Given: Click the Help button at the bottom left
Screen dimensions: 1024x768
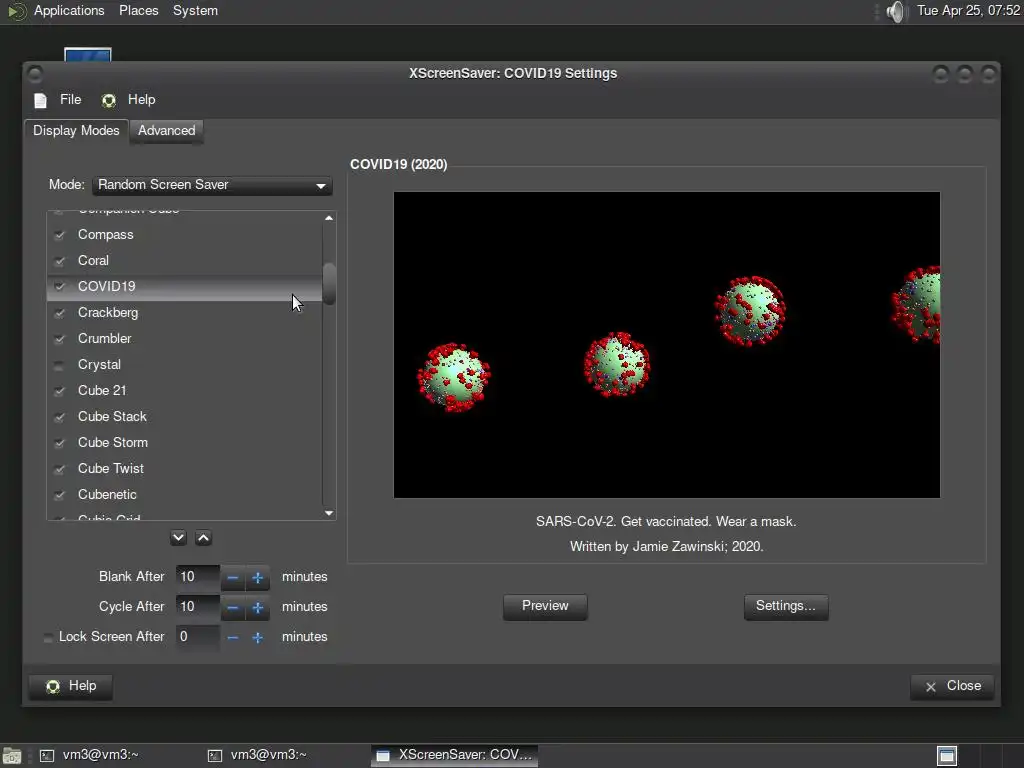Looking at the screenshot, I should tap(71, 686).
